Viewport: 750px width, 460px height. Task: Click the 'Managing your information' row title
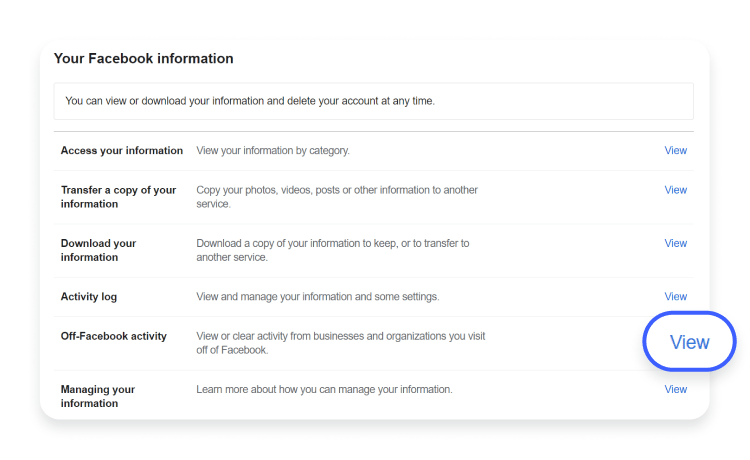(x=98, y=396)
